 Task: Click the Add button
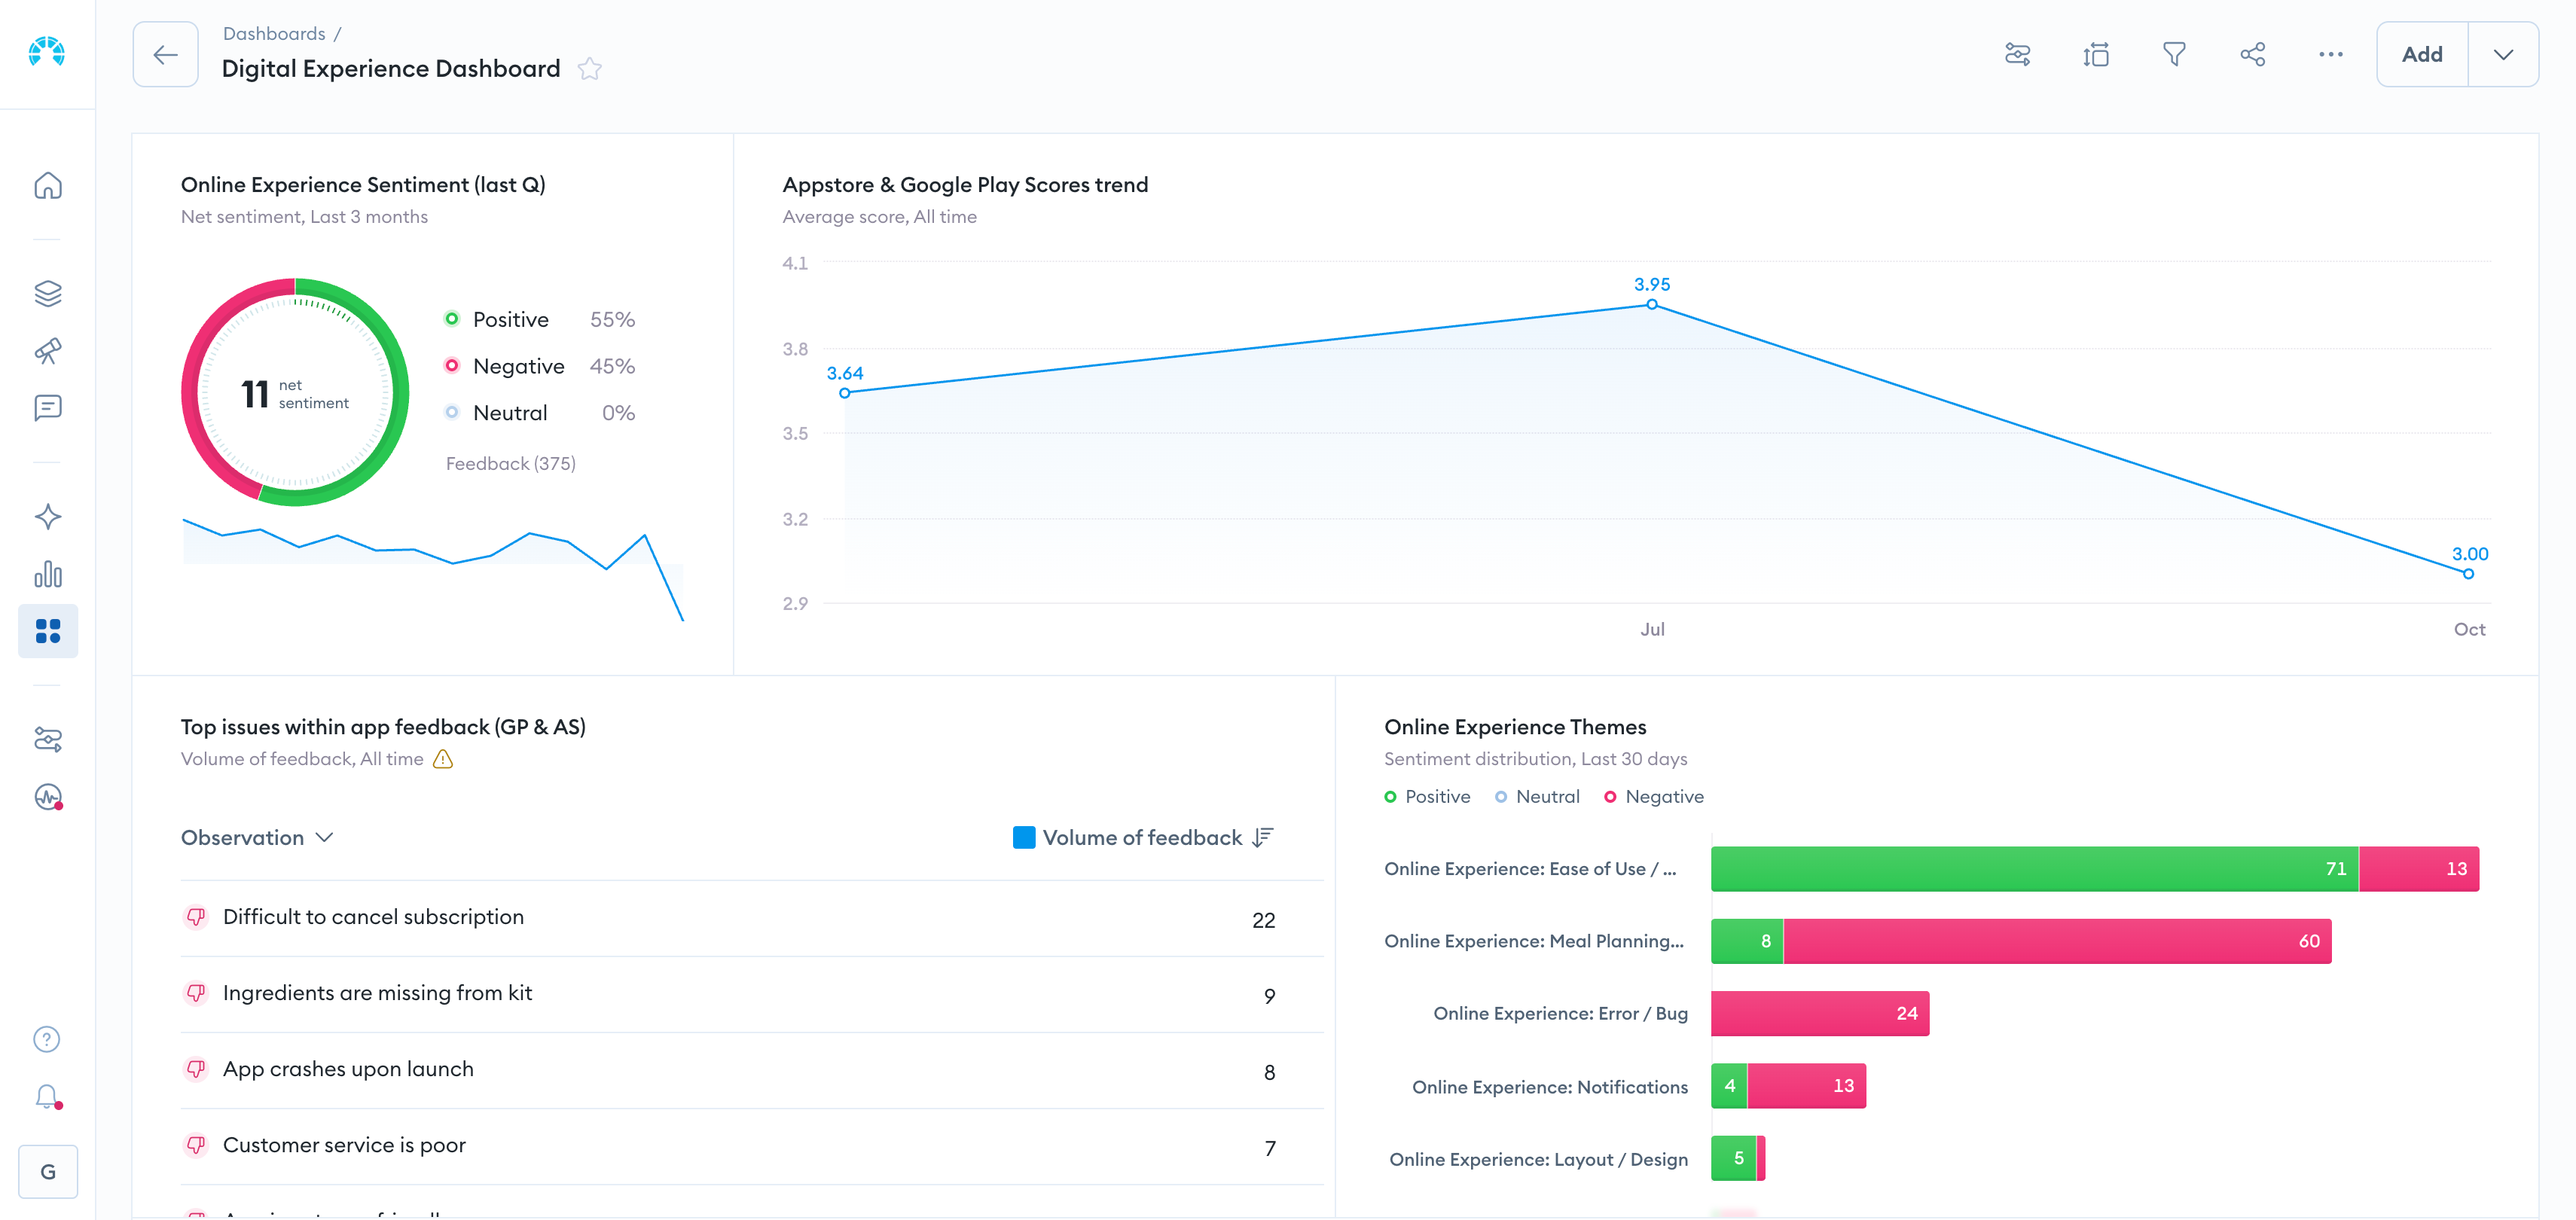[x=2421, y=55]
